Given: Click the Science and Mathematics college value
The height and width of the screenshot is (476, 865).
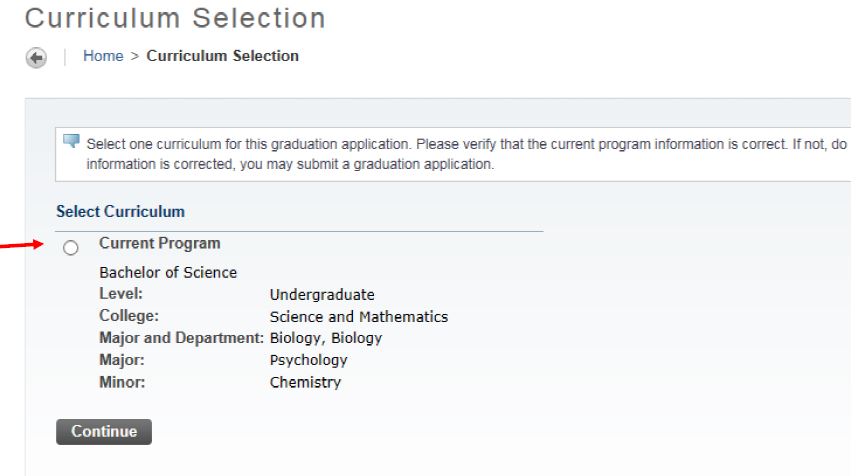Looking at the screenshot, I should 358,317.
